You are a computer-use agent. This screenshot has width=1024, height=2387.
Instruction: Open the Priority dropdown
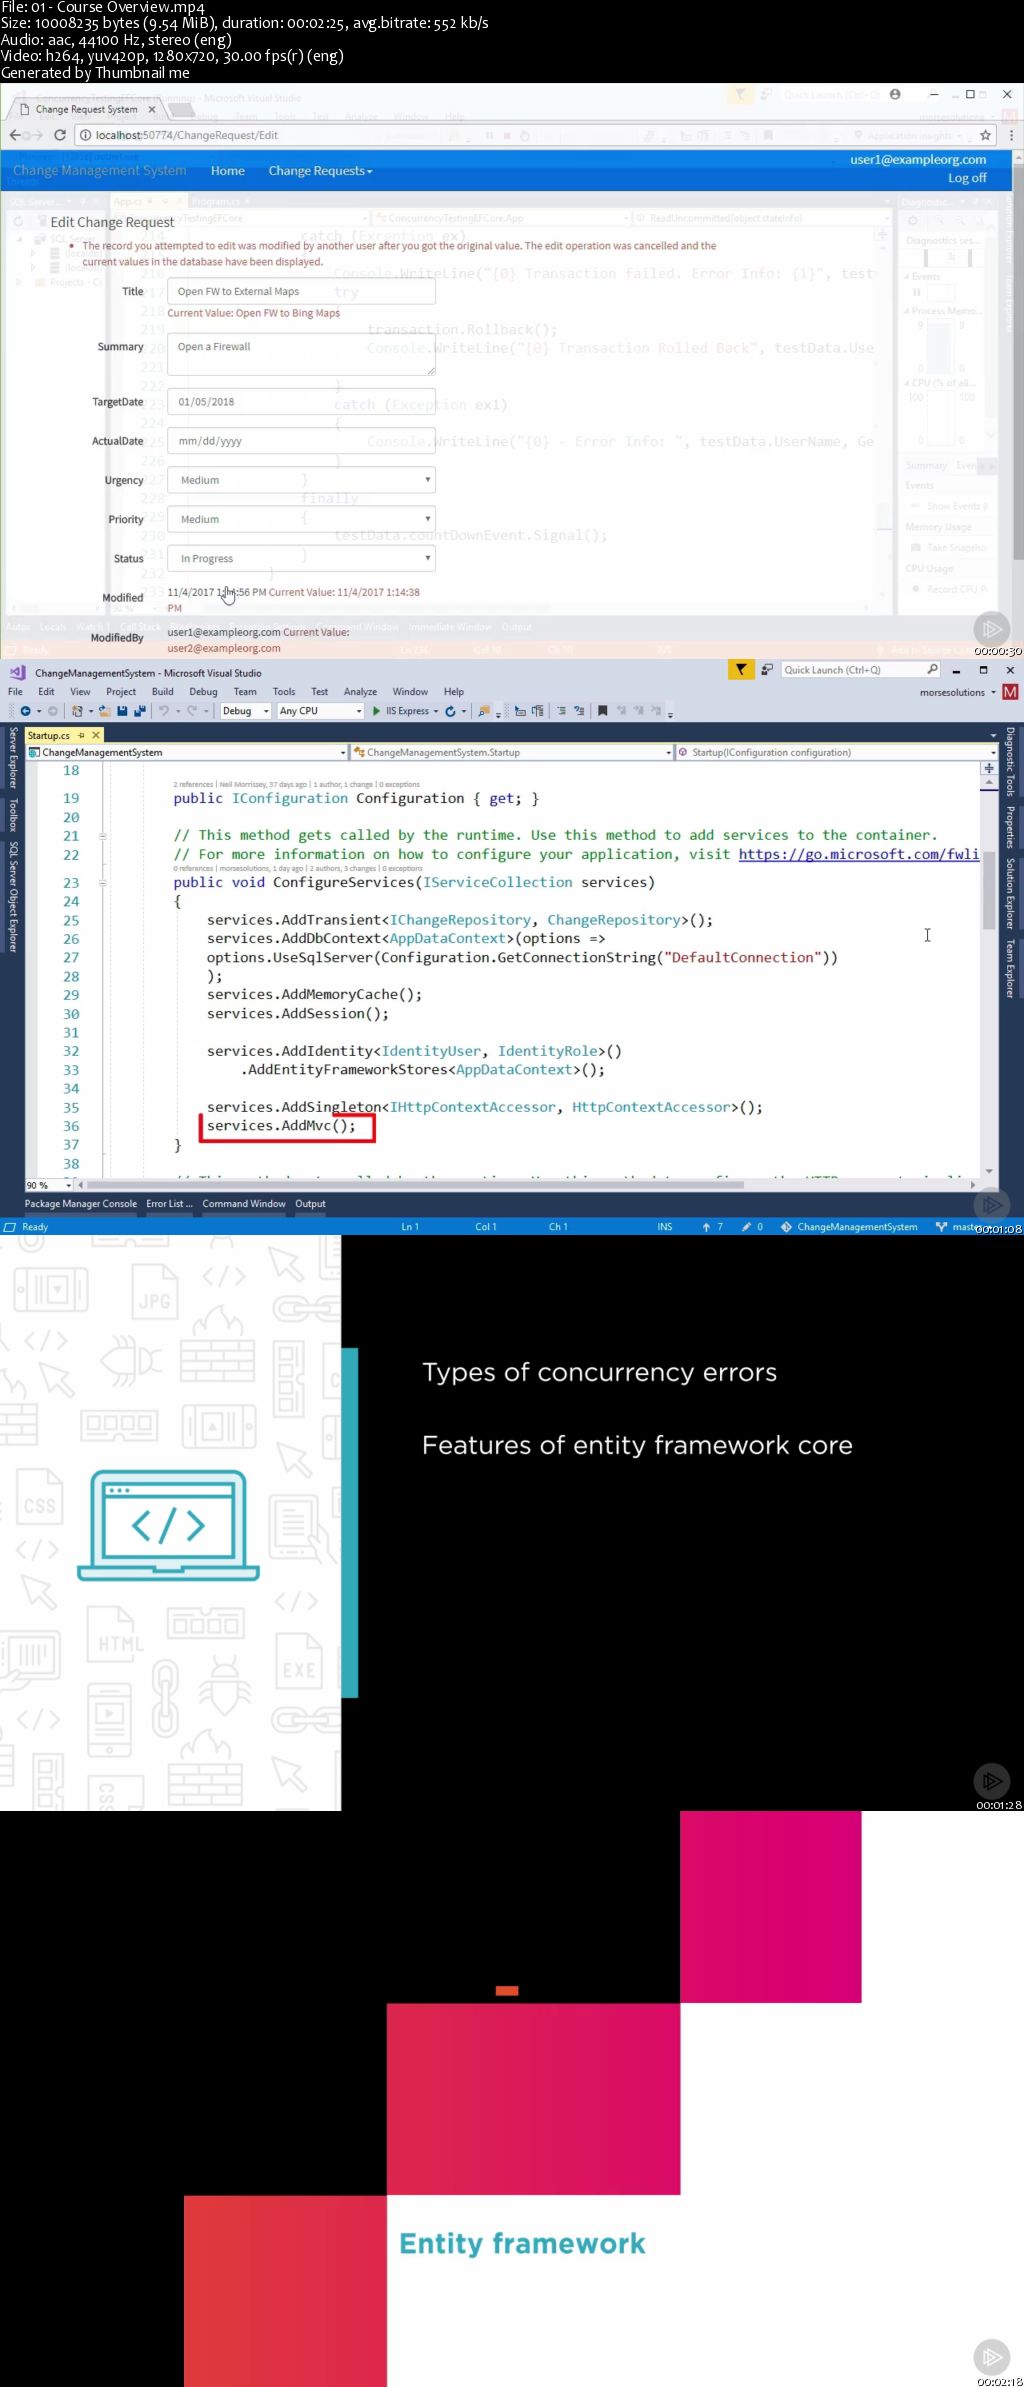(x=301, y=519)
